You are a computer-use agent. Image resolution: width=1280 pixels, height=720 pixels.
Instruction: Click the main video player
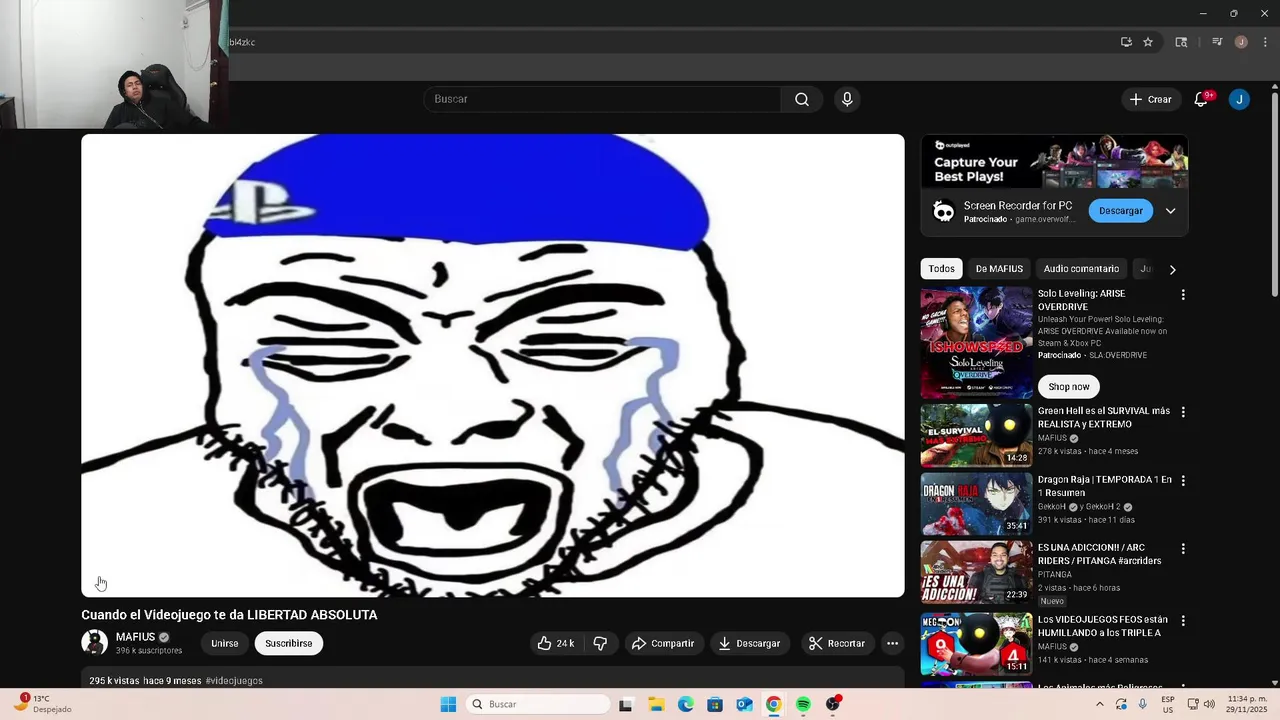tap(493, 366)
